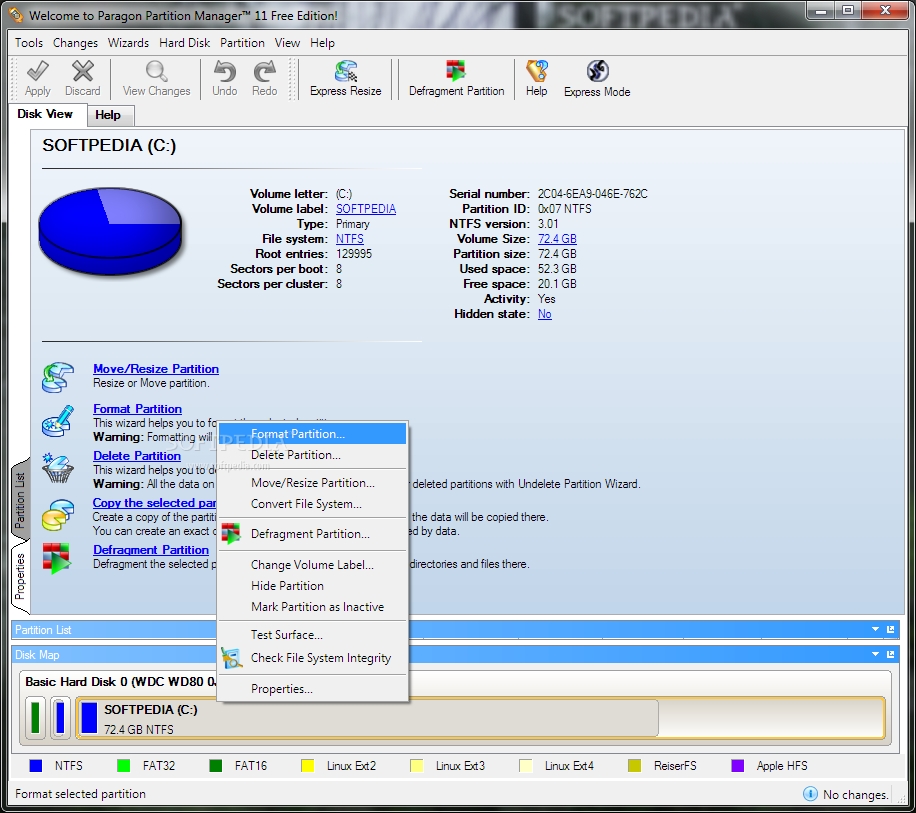Viewport: 916px width, 813px height.
Task: Open the Wizards menu
Action: (128, 43)
